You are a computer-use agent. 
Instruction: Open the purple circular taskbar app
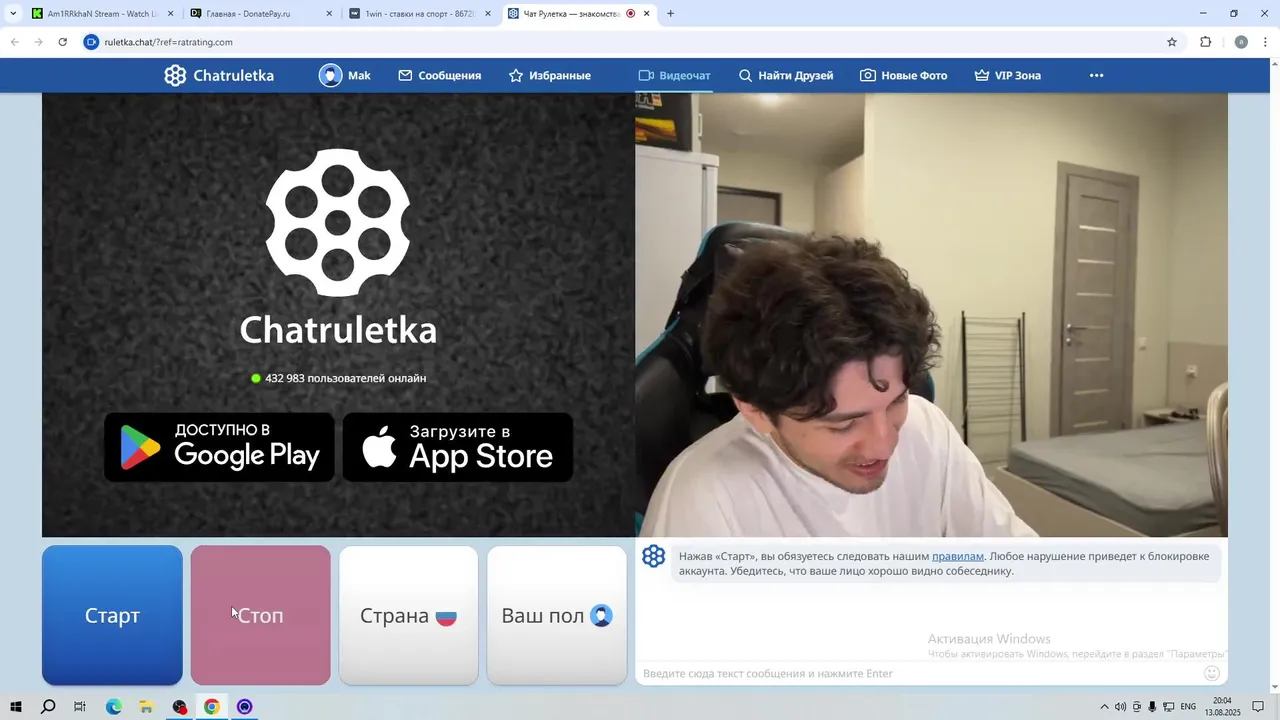pos(245,707)
